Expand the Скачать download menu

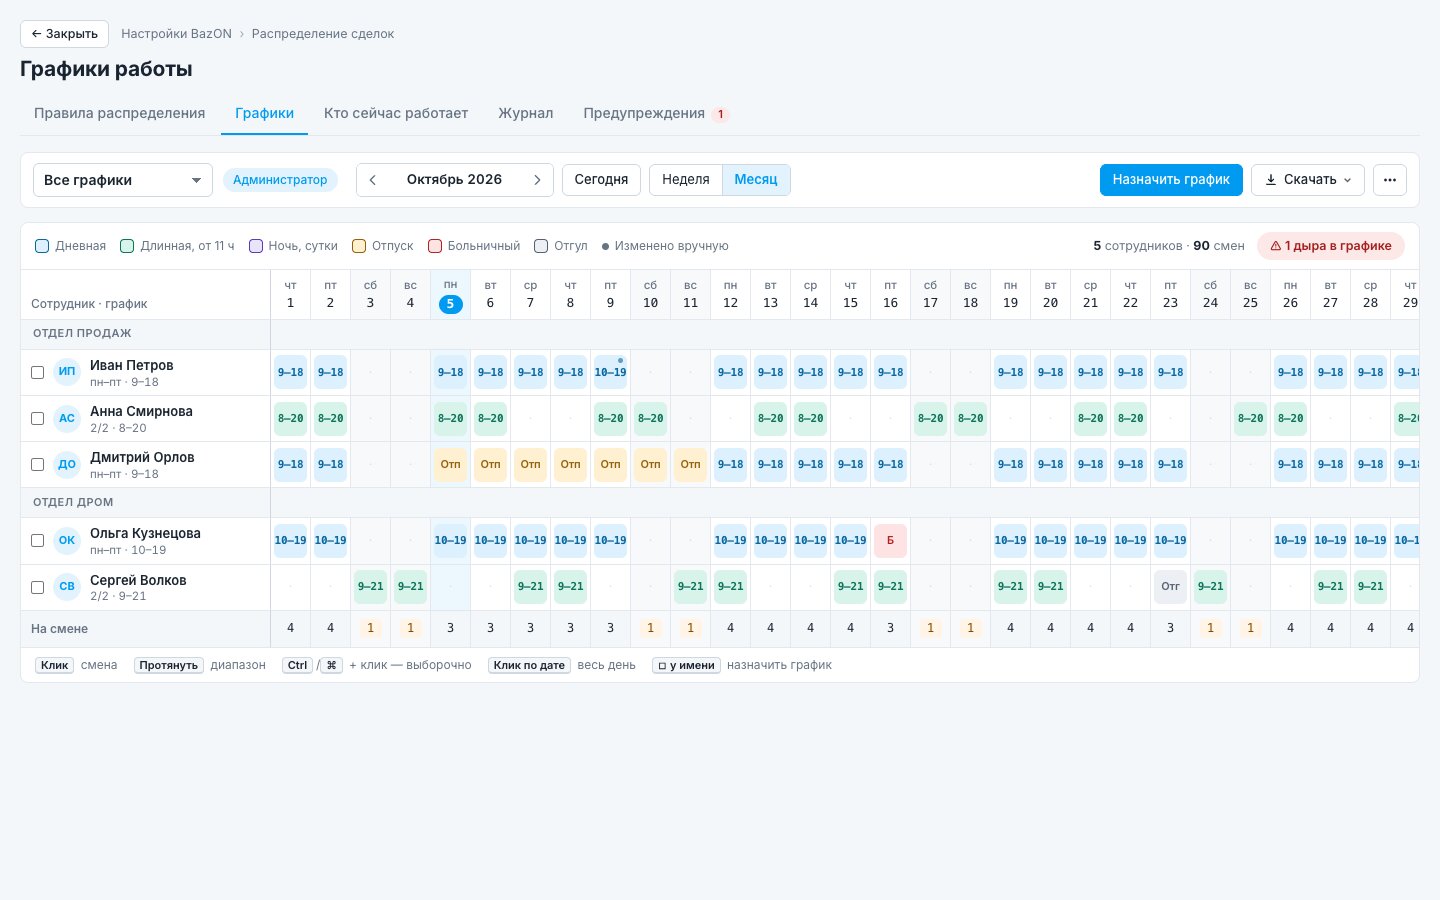click(1308, 180)
